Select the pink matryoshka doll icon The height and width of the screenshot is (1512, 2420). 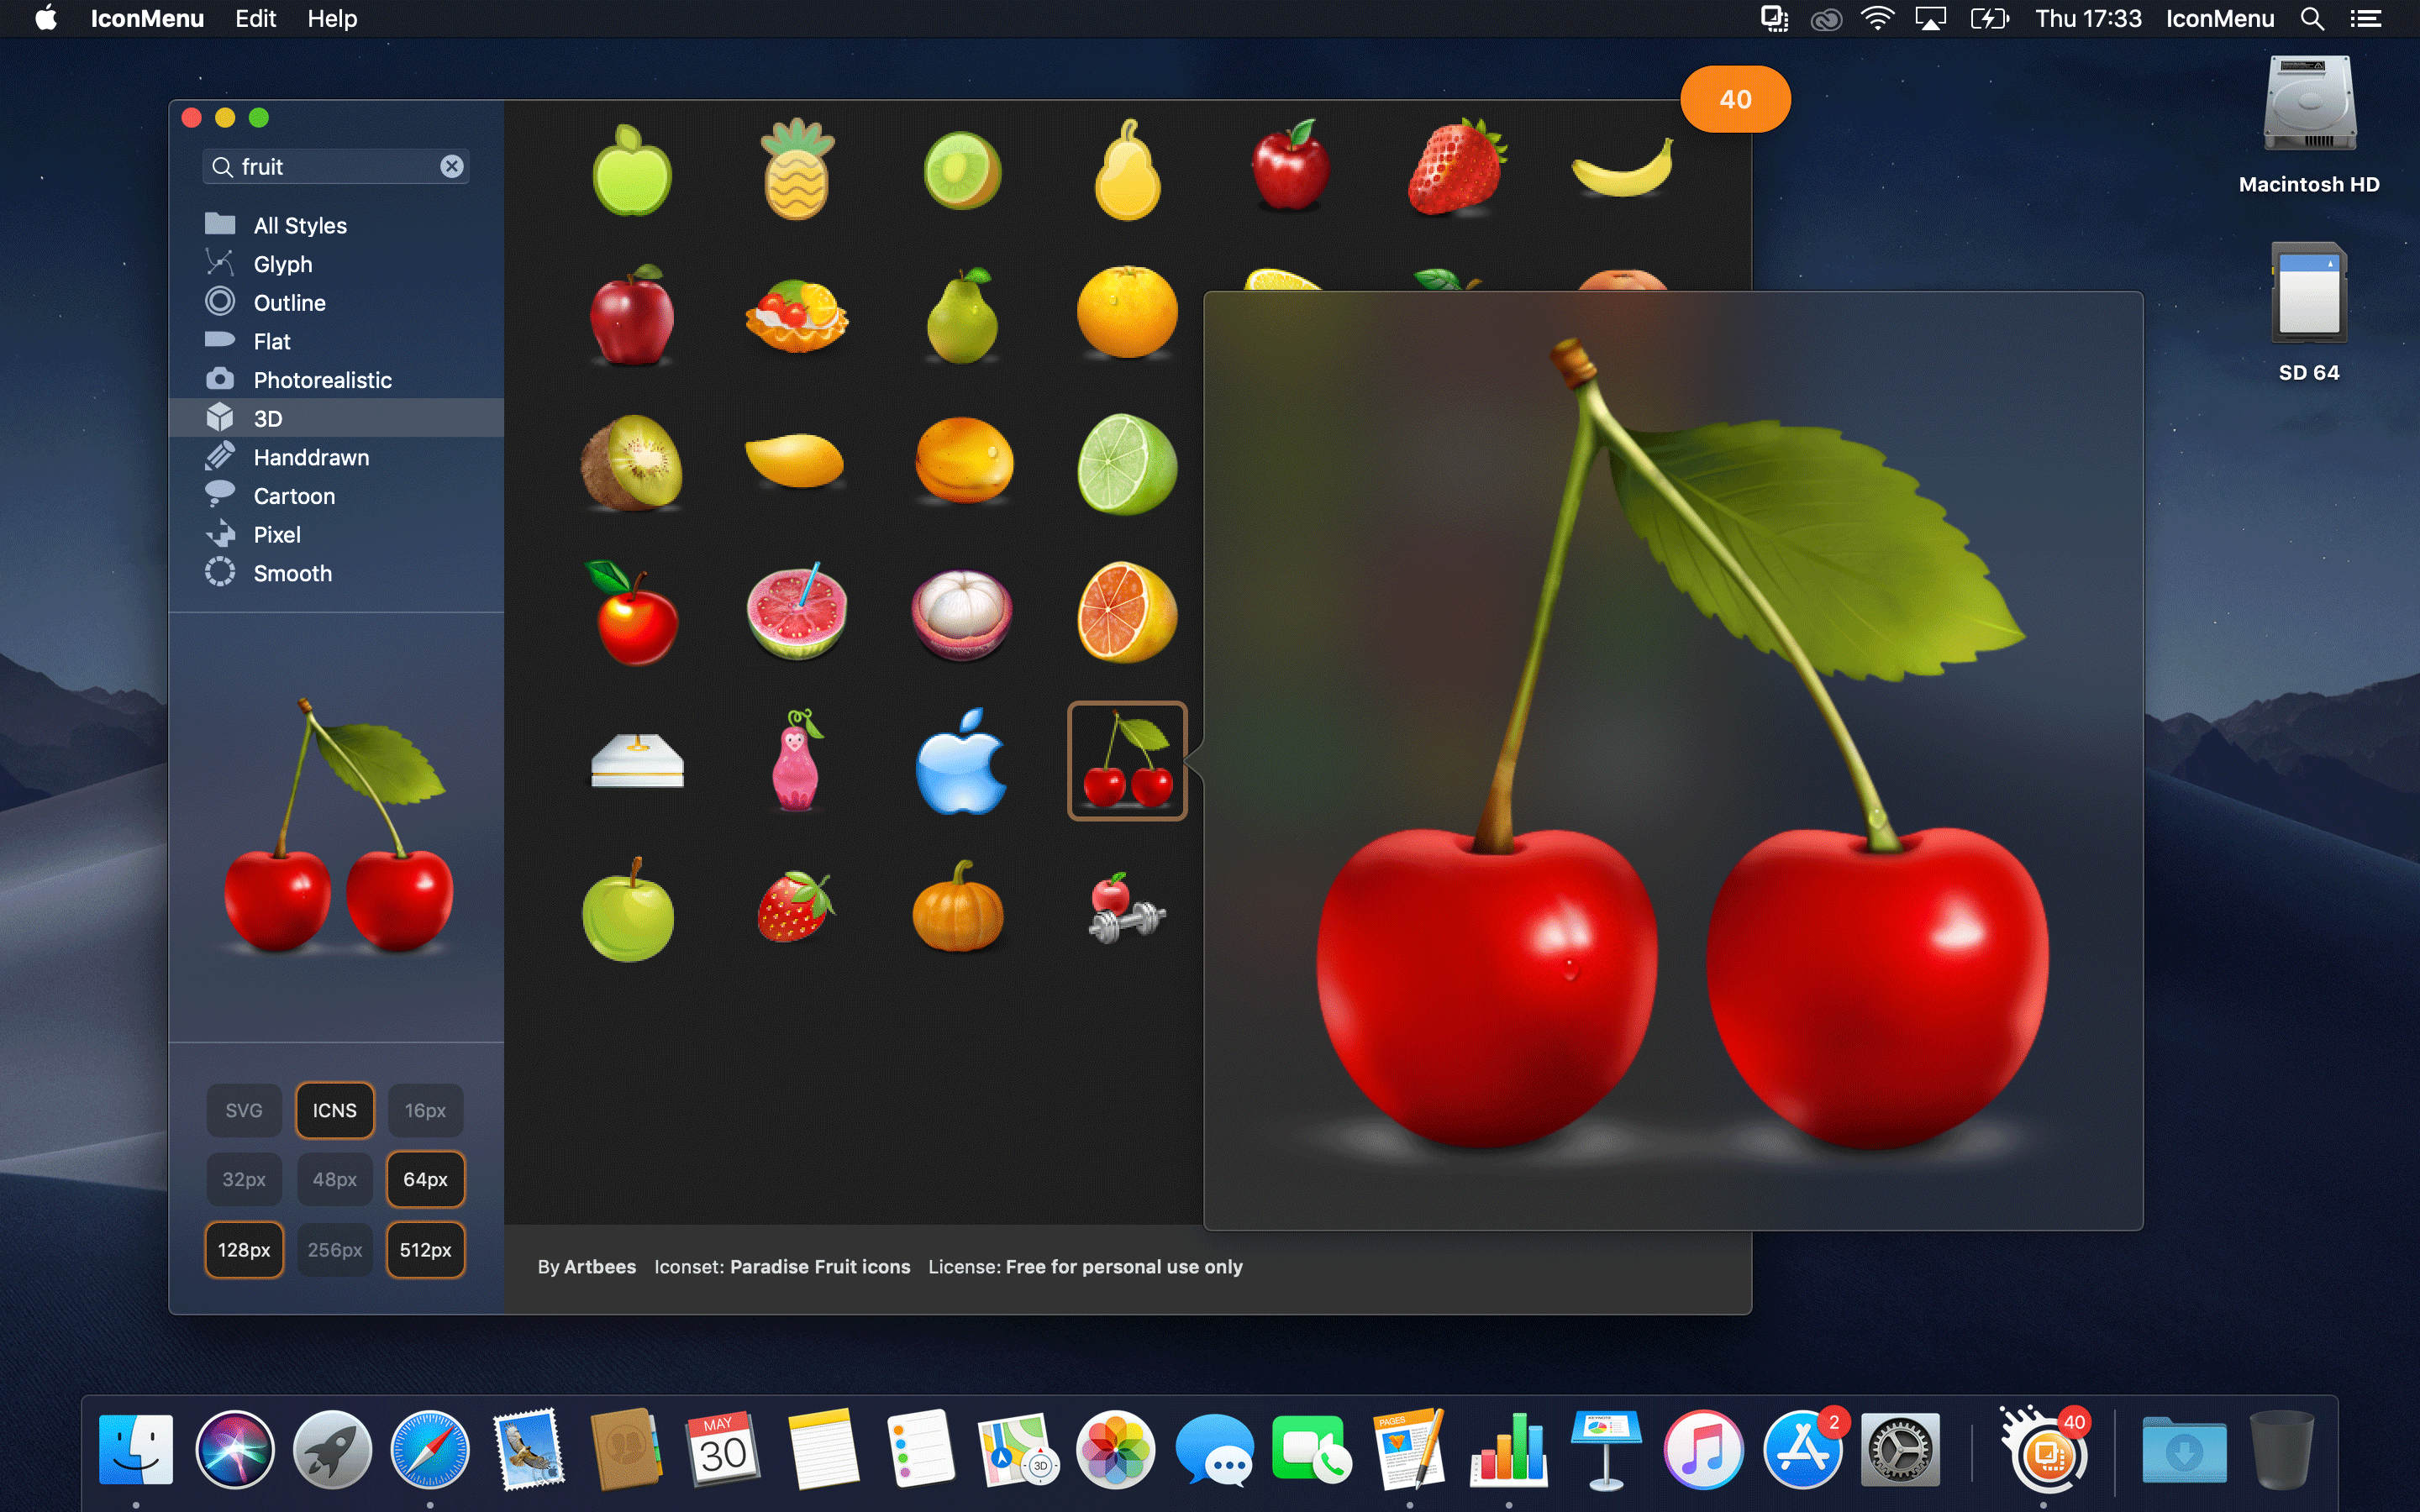click(796, 760)
